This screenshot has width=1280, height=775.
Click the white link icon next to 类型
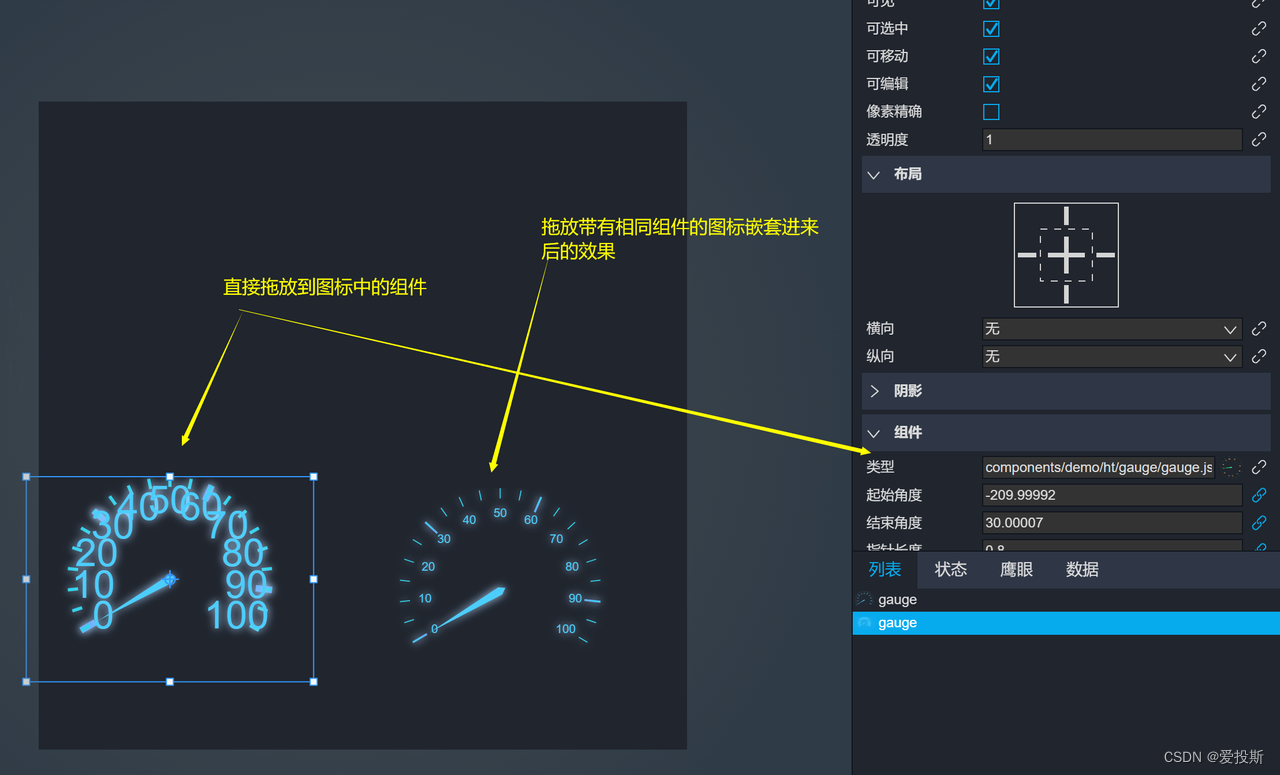tap(1258, 467)
